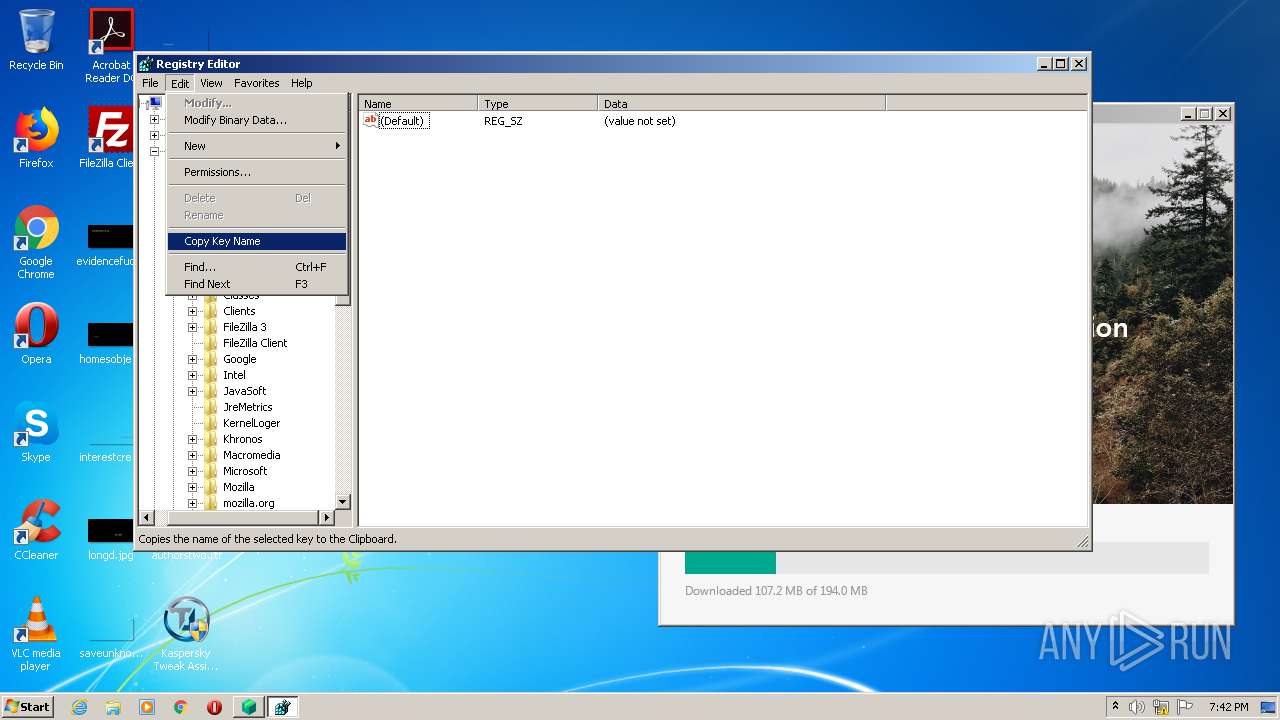Open Windows Media Player taskbar icon
Viewport: 1280px width, 720px height.
click(147, 707)
